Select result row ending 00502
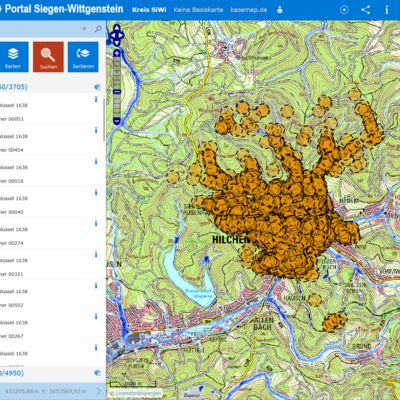The image size is (400, 400). point(51,295)
